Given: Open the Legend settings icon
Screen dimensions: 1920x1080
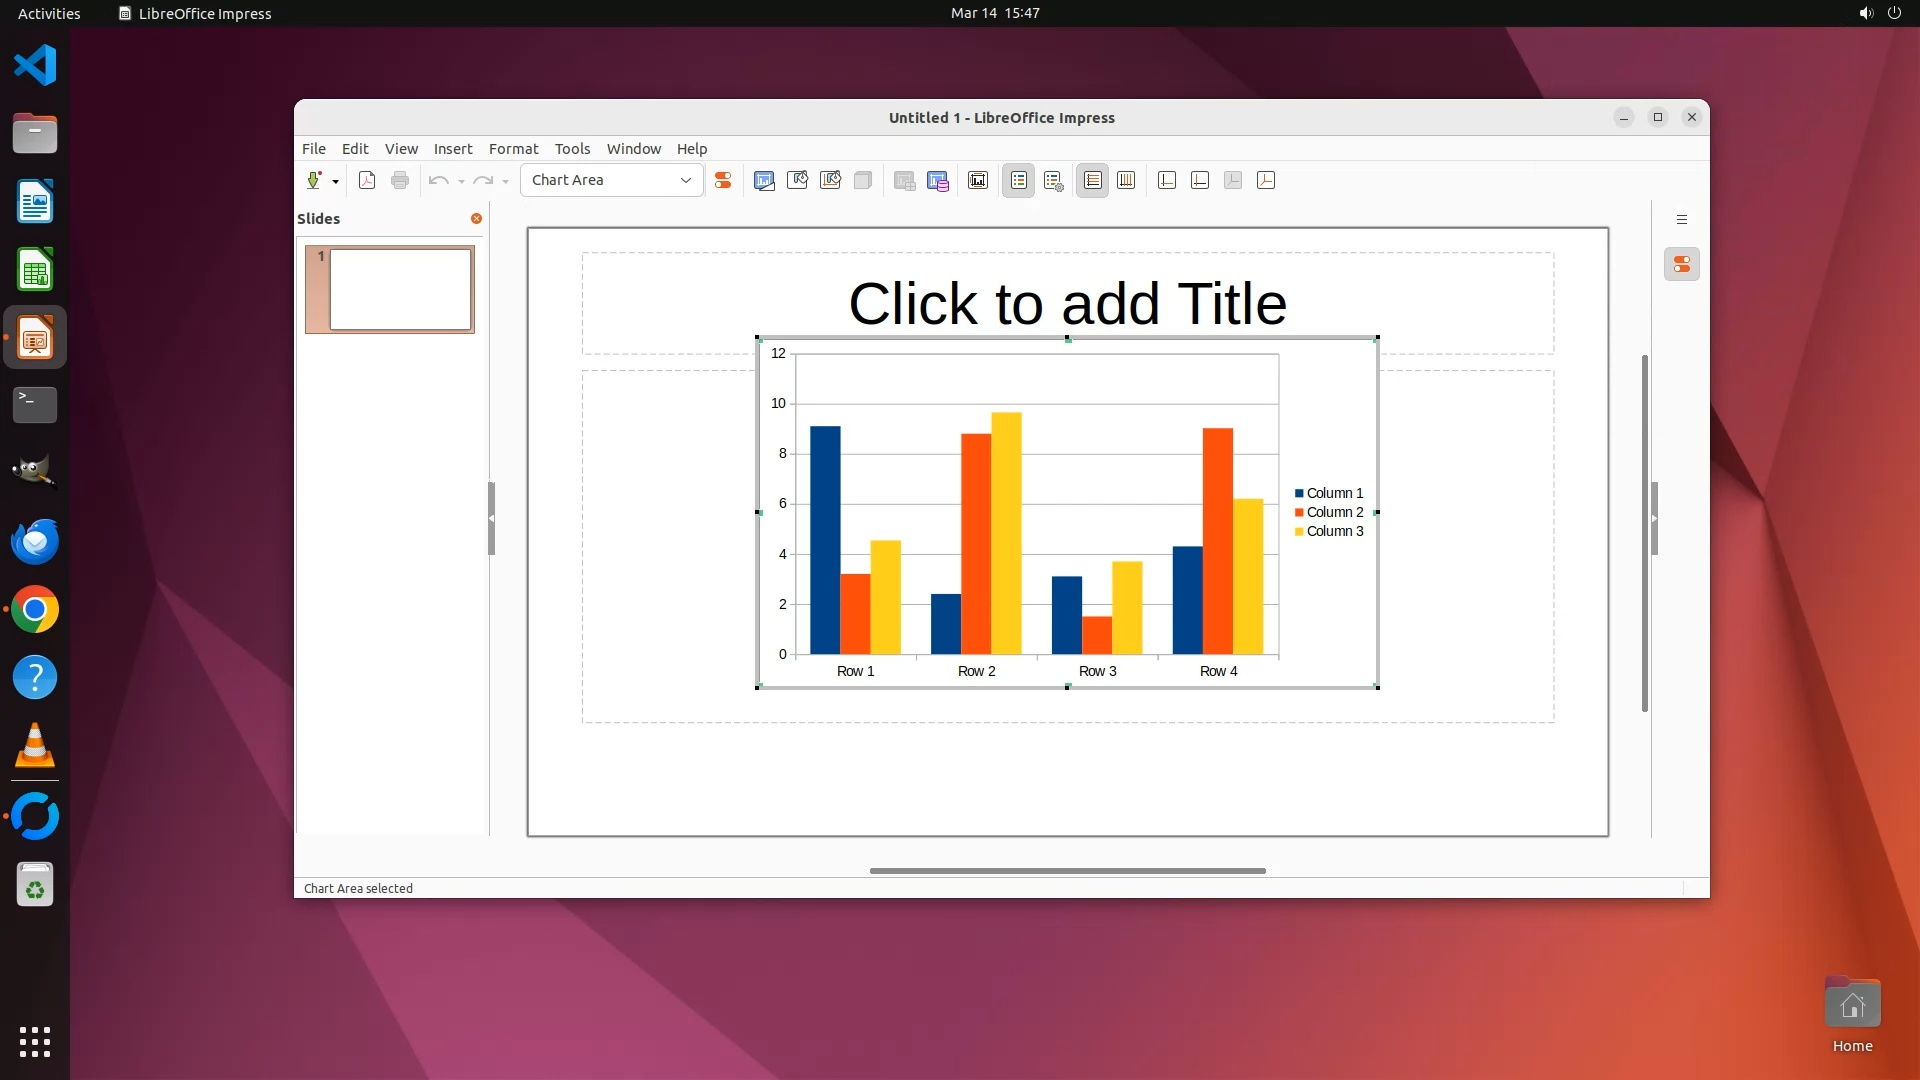Looking at the screenshot, I should tap(1053, 180).
